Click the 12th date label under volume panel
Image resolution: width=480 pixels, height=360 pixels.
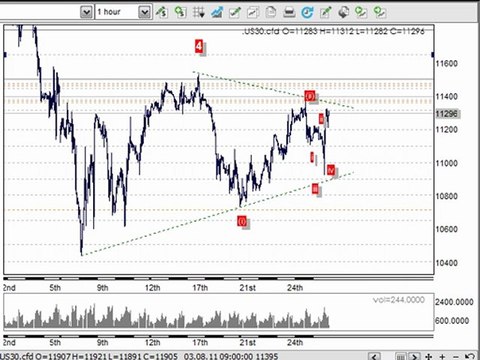(x=152, y=342)
